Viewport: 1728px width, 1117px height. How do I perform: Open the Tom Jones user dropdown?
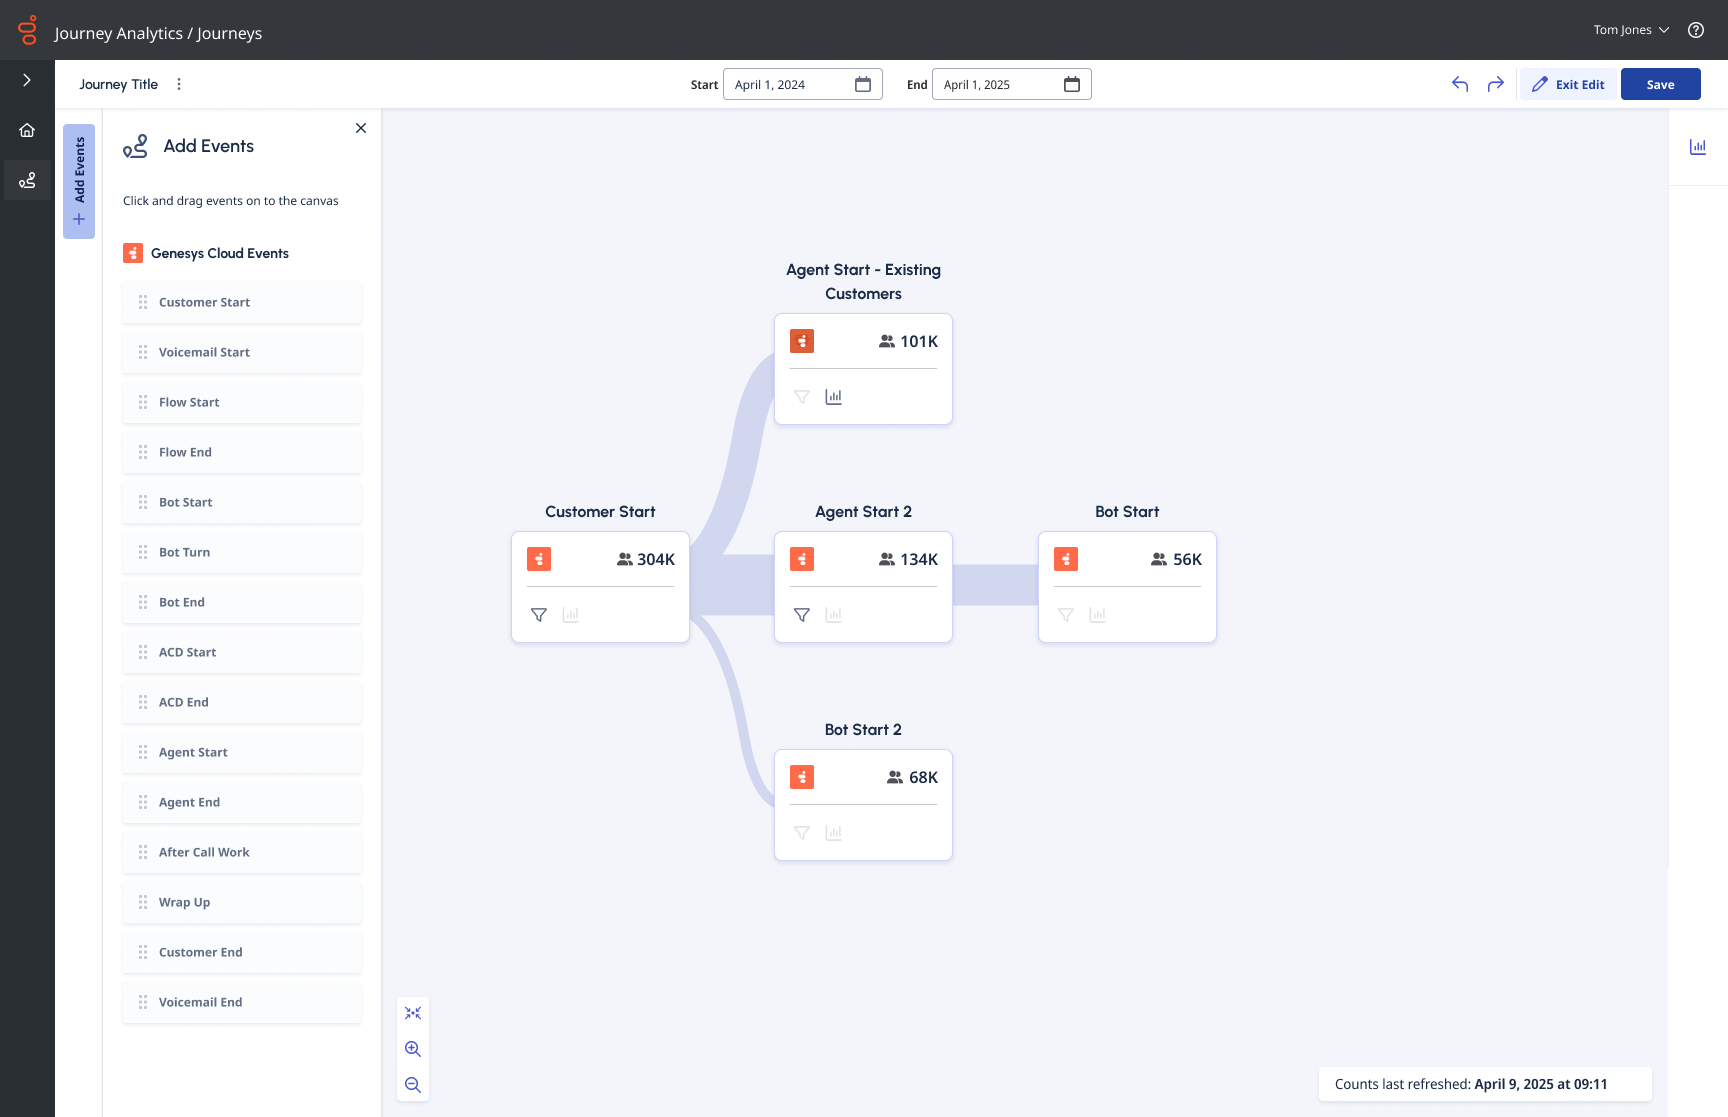point(1631,30)
